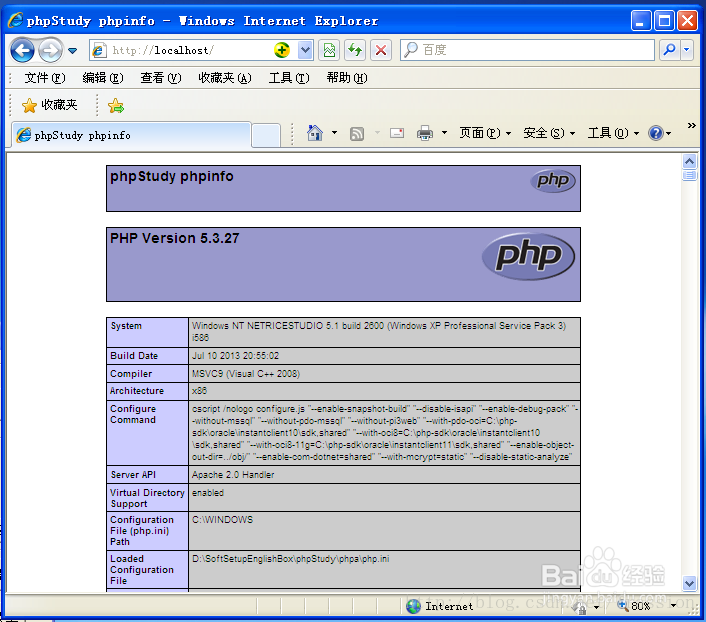
Task: Click the Refresh page icon
Action: coord(355,50)
